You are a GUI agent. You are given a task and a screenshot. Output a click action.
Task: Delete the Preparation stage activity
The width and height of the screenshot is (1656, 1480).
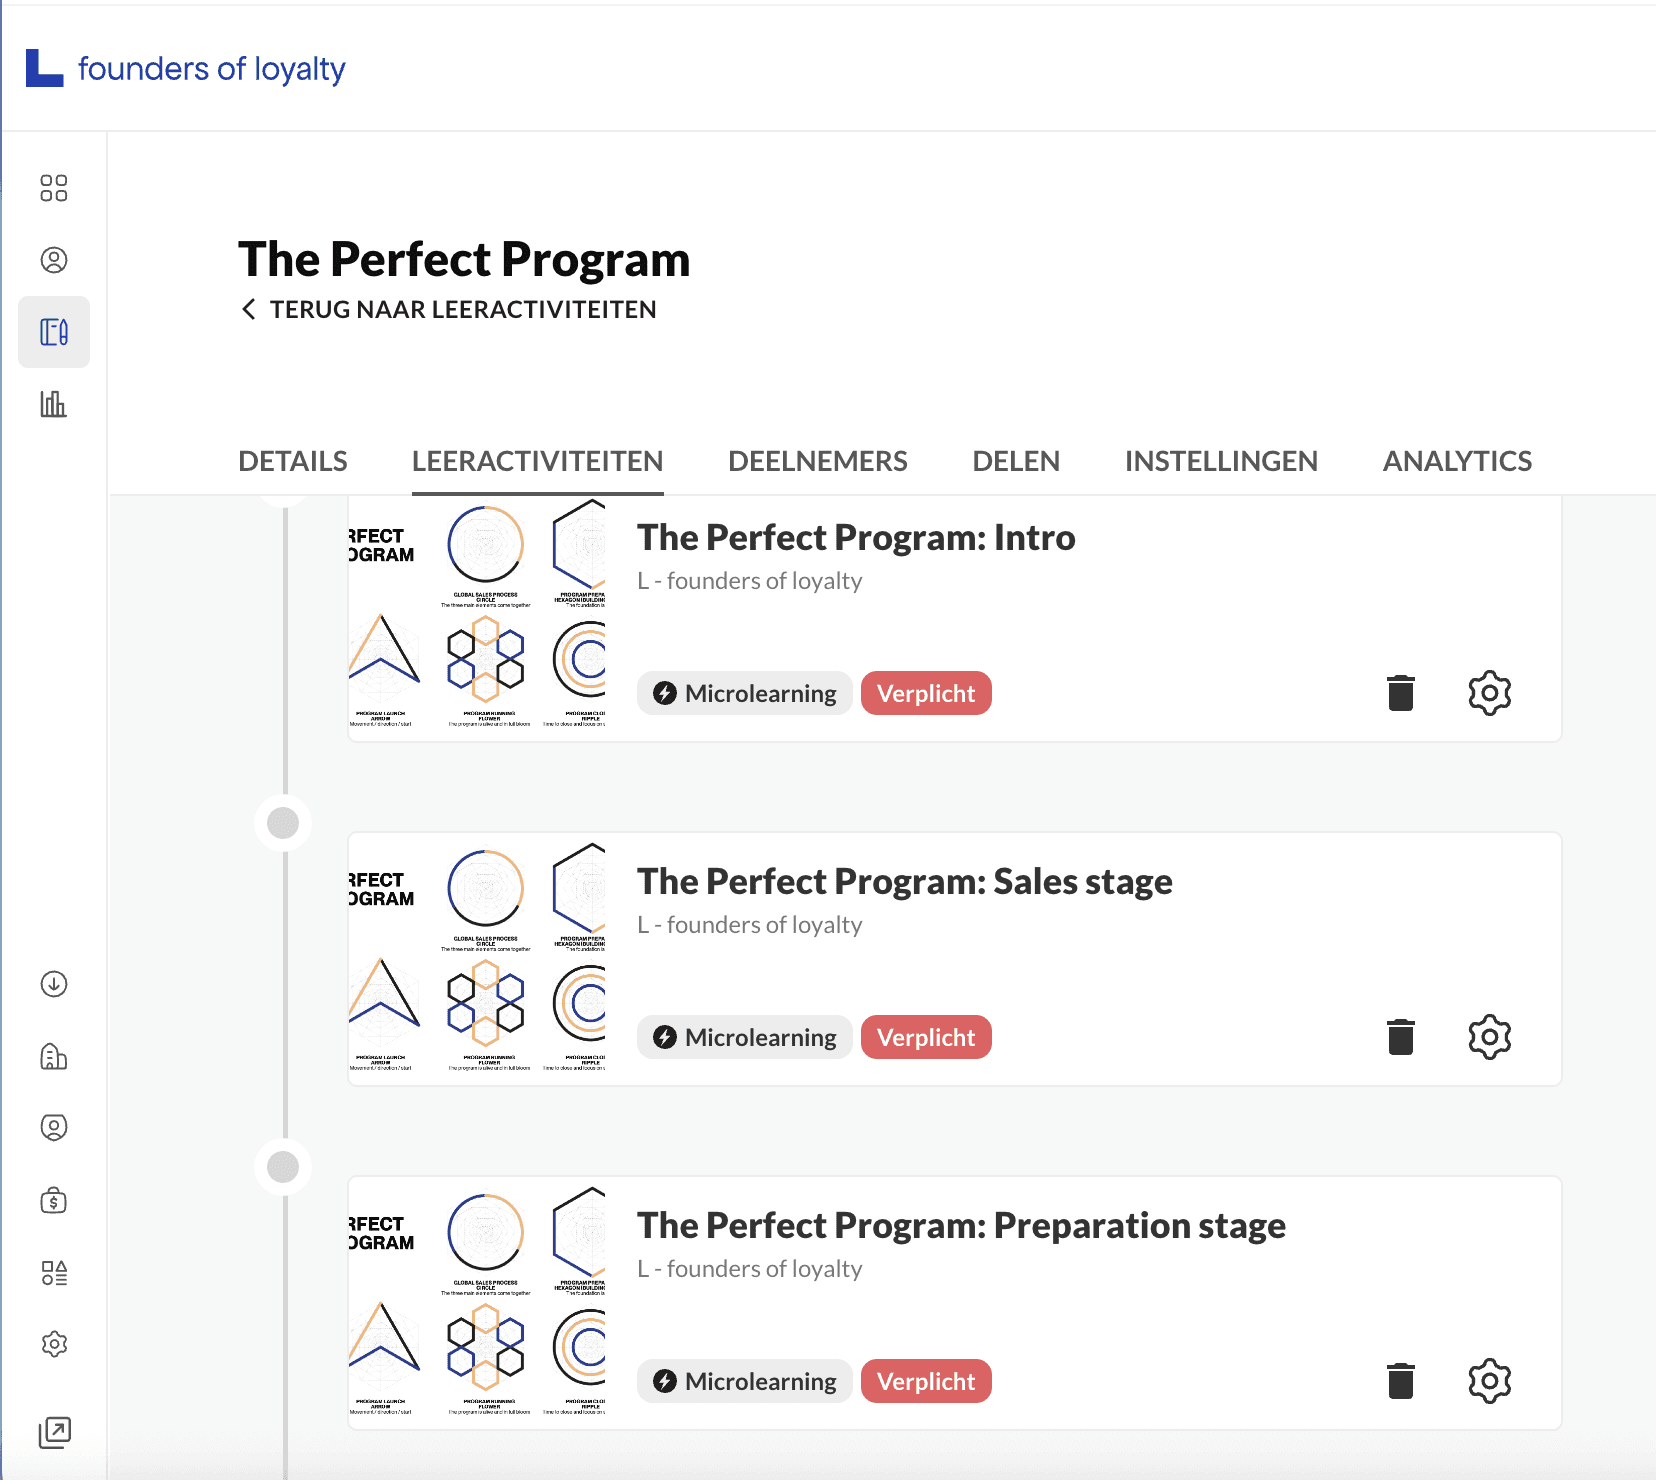[1401, 1381]
